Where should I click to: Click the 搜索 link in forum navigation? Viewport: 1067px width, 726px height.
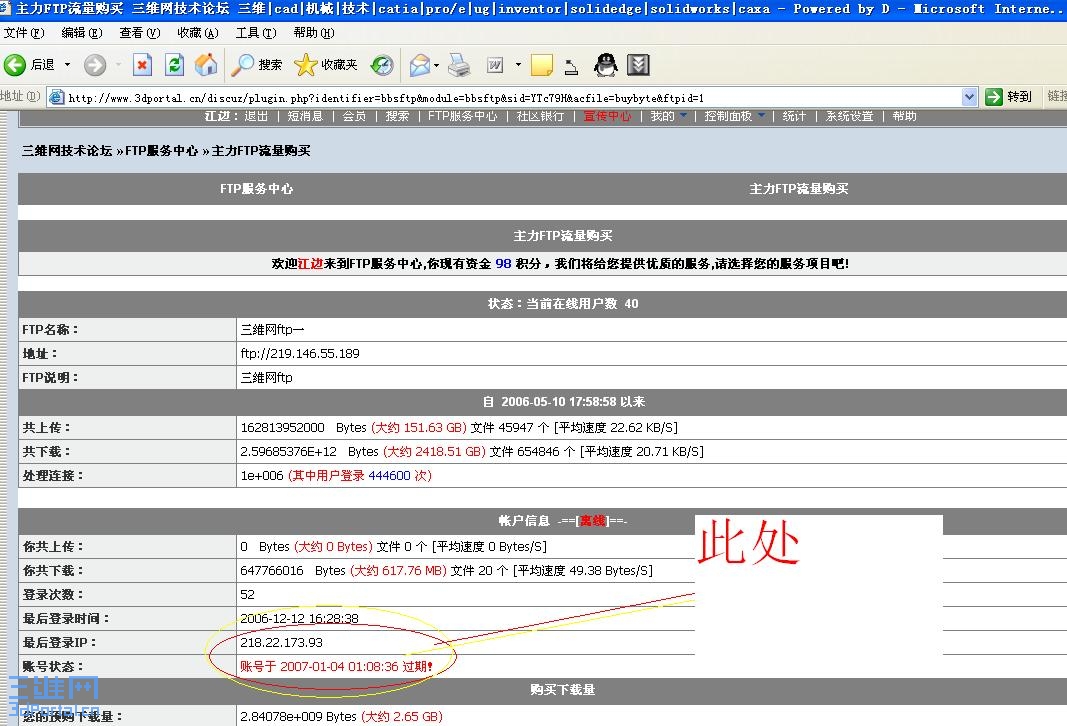pyautogui.click(x=397, y=116)
